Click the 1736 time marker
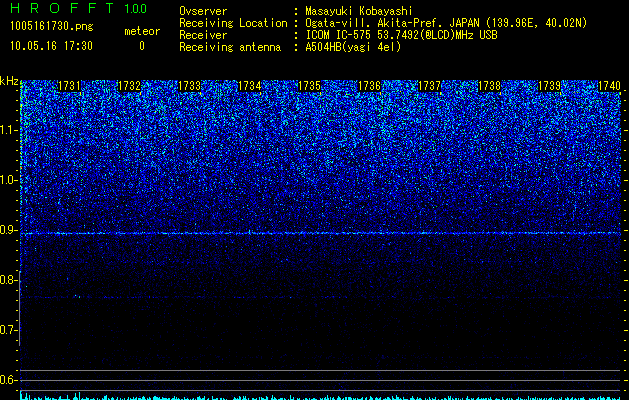The width and height of the screenshot is (629, 400). [369, 86]
